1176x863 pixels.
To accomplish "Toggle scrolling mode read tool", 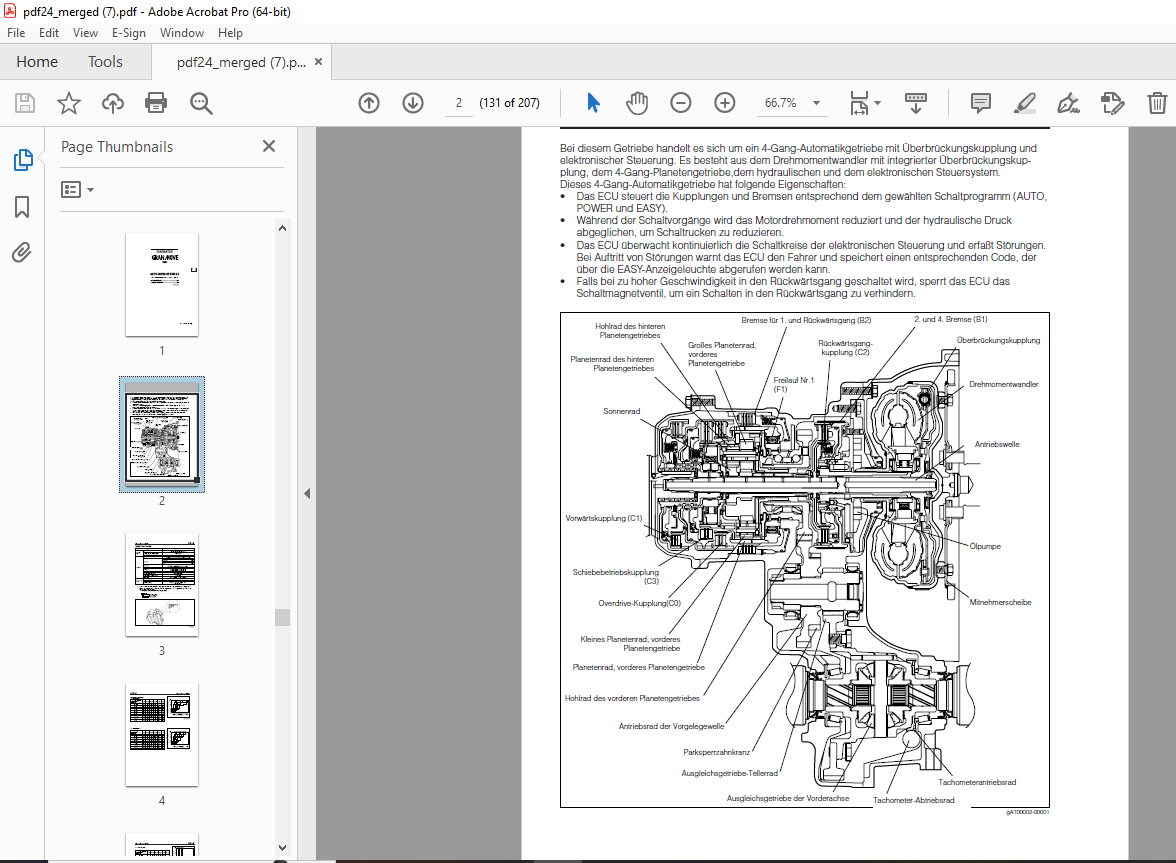I will (916, 103).
